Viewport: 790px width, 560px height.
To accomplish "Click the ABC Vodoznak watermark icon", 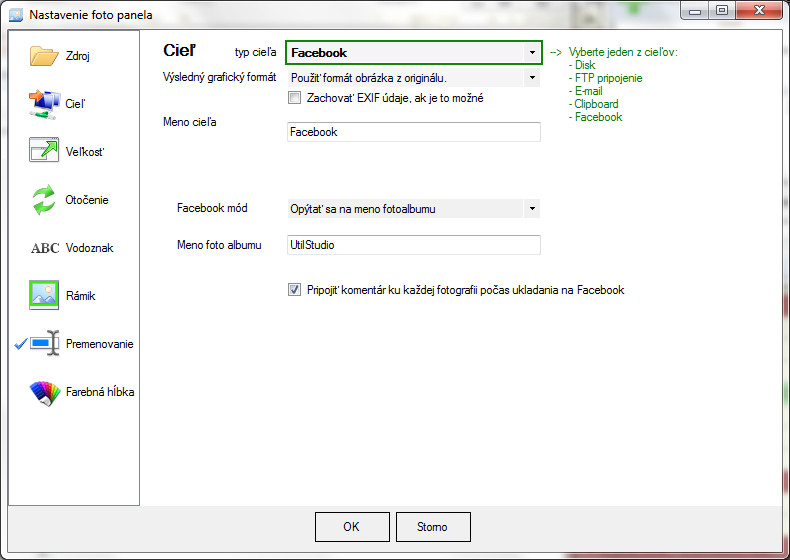I will pyautogui.click(x=45, y=248).
